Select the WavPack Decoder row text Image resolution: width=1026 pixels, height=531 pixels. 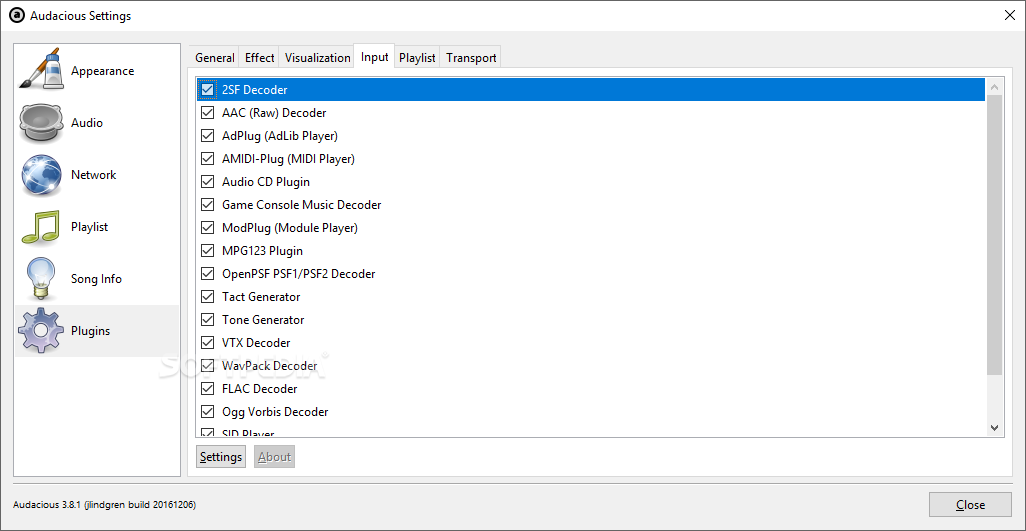click(x=269, y=366)
